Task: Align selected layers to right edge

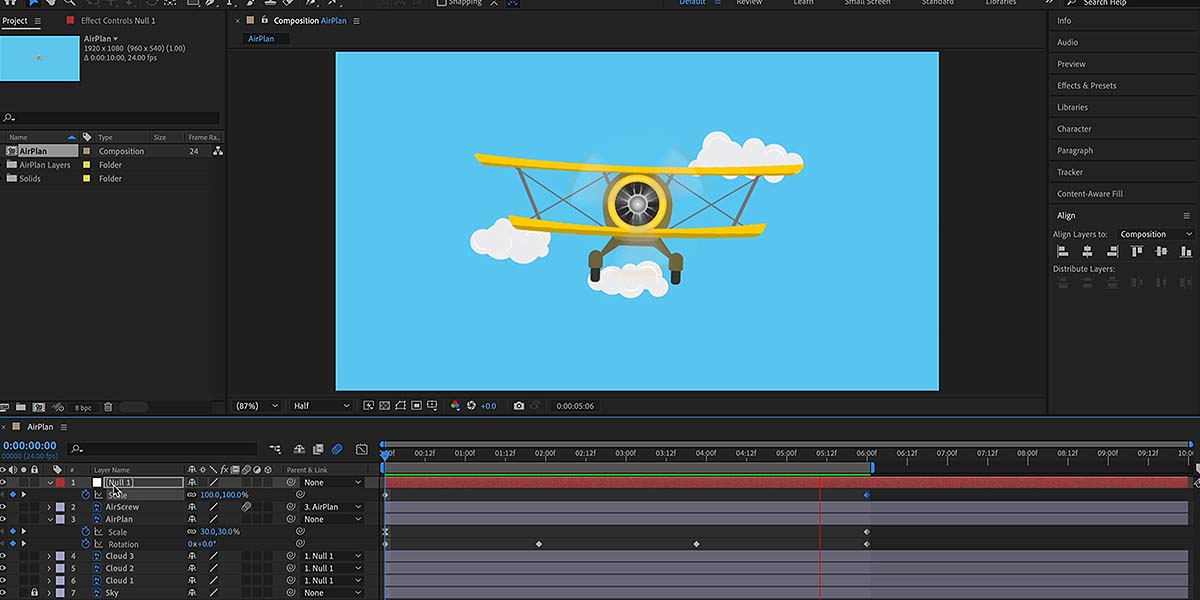Action: (x=1112, y=252)
